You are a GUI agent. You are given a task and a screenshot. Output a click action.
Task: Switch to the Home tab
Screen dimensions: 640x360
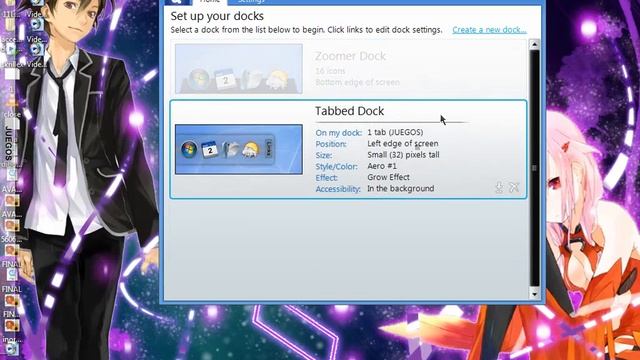[210, 2]
